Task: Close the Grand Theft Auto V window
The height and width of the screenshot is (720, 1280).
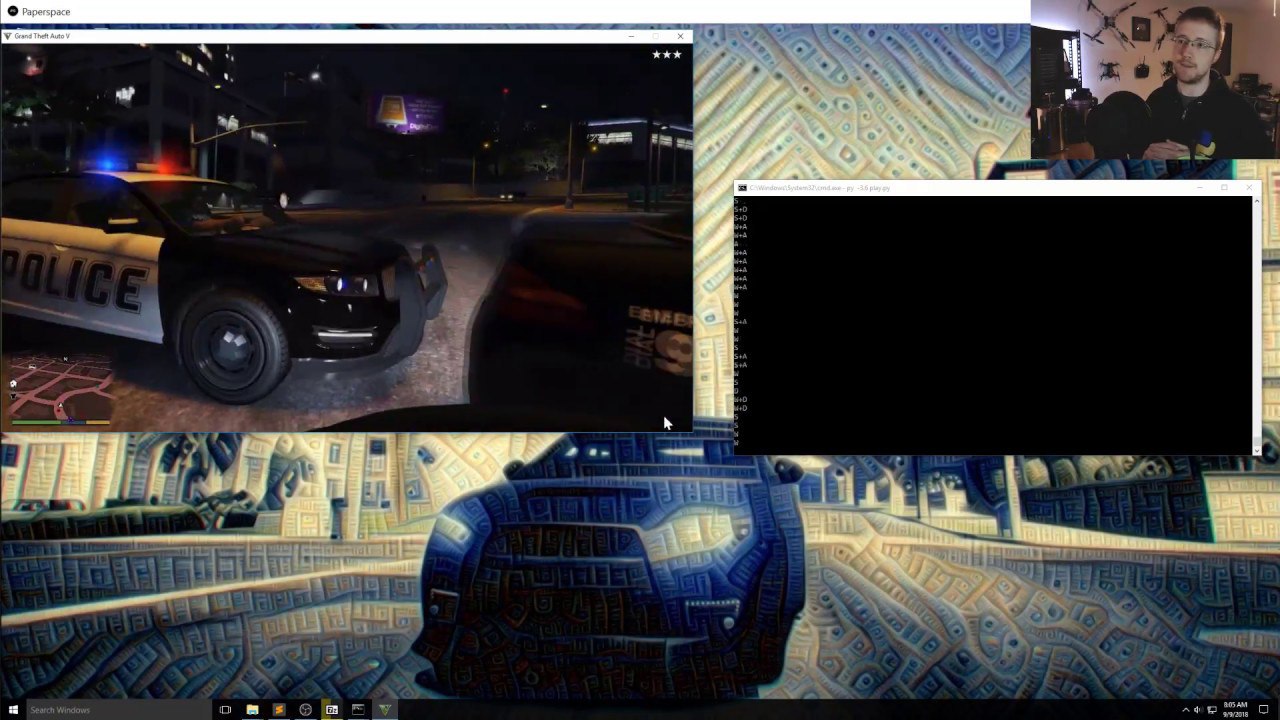Action: click(x=681, y=36)
